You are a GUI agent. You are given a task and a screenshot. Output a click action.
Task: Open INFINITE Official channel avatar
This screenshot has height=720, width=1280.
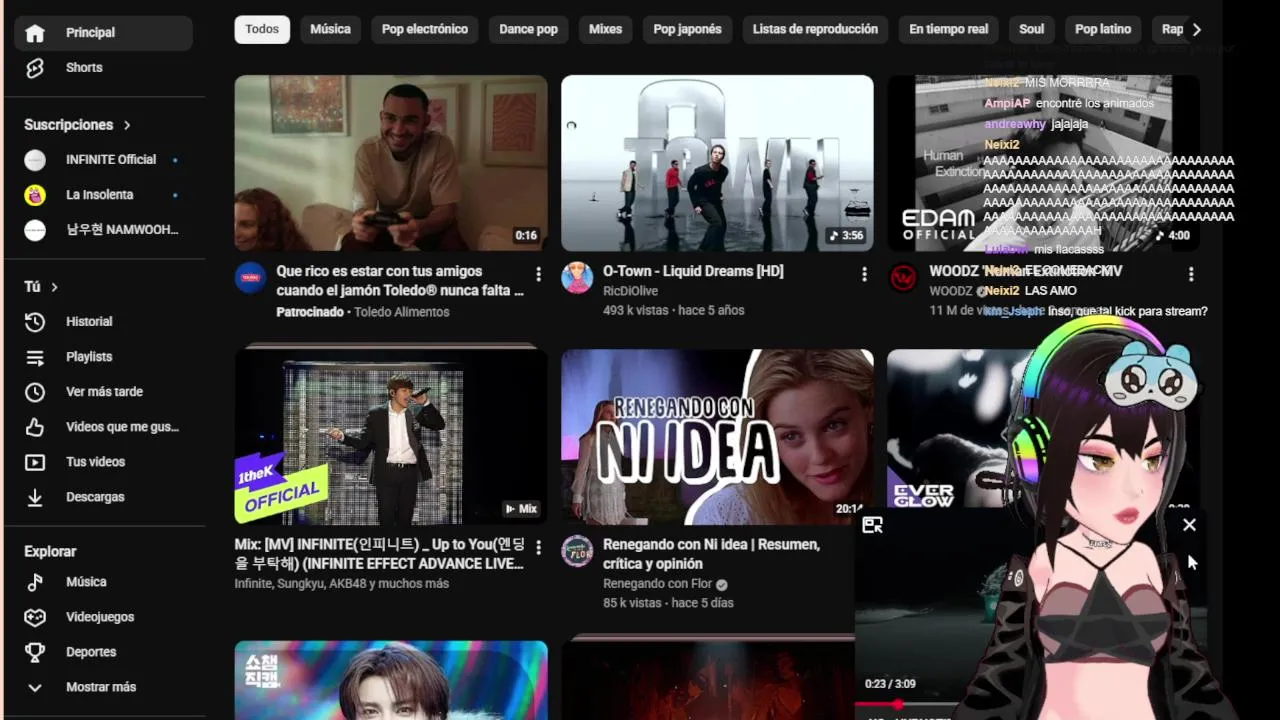point(35,160)
